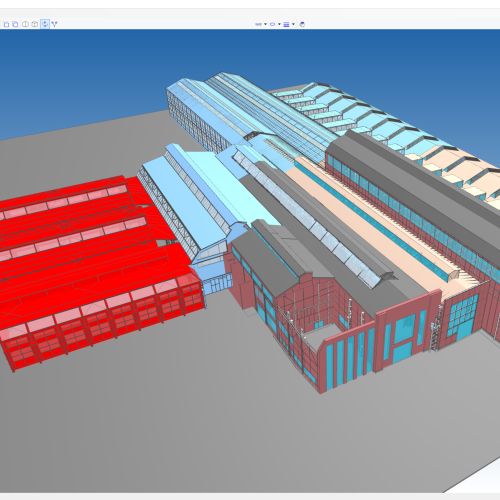This screenshot has height=500, width=500.
Task: Click the round globe-like icon in center toolbar
Action: (x=302, y=24)
